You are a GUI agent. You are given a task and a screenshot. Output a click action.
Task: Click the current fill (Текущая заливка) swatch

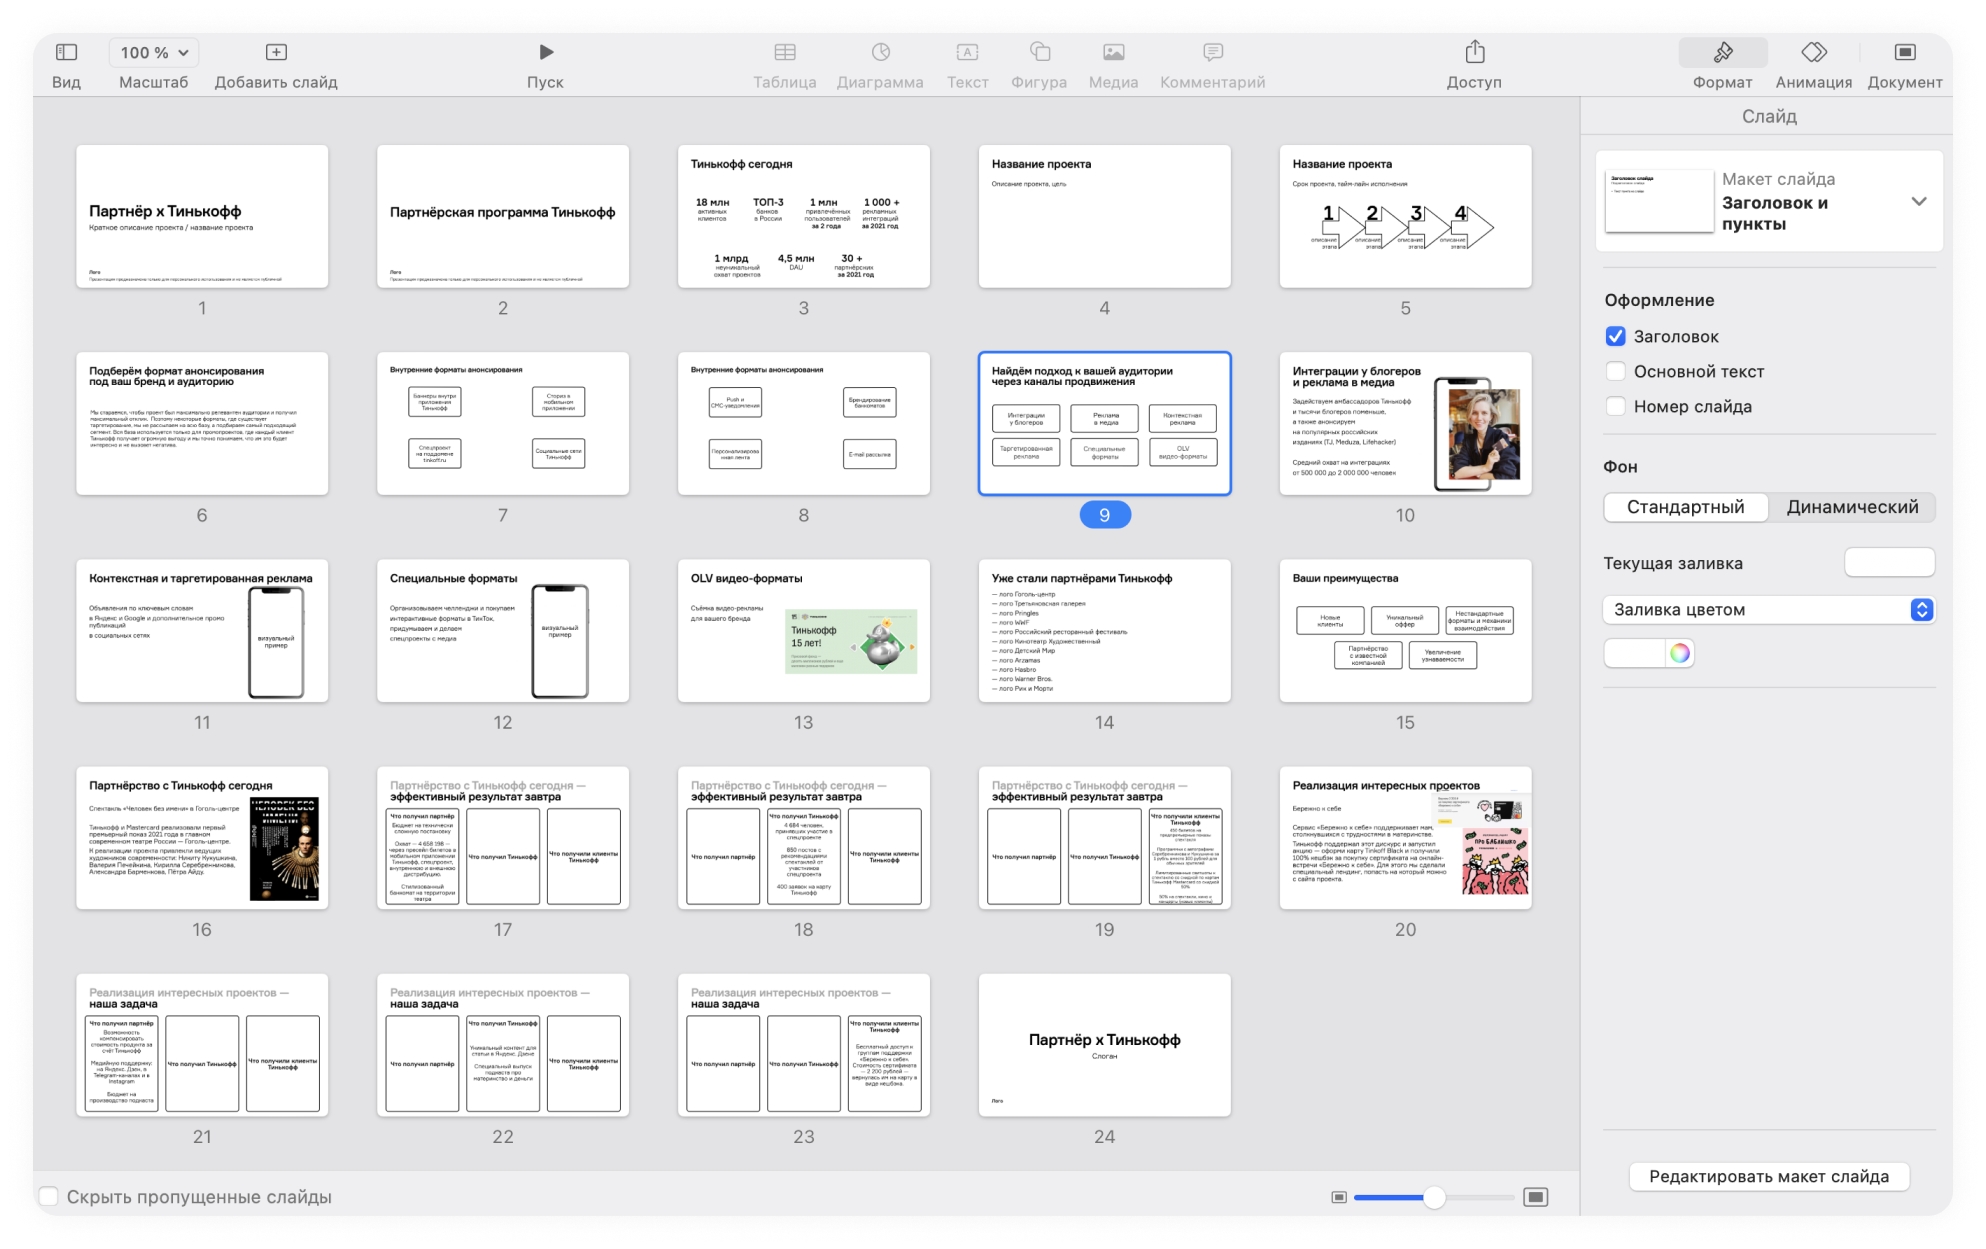coord(1889,562)
